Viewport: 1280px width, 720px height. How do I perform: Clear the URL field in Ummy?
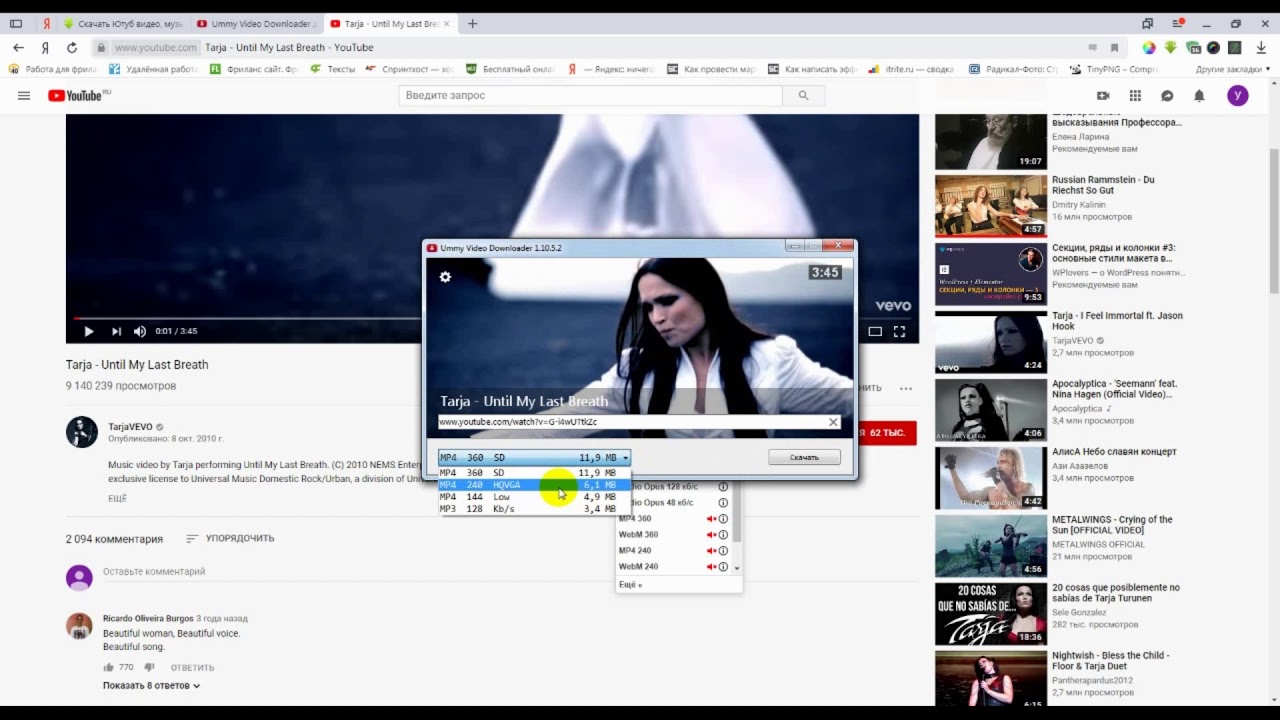click(833, 422)
